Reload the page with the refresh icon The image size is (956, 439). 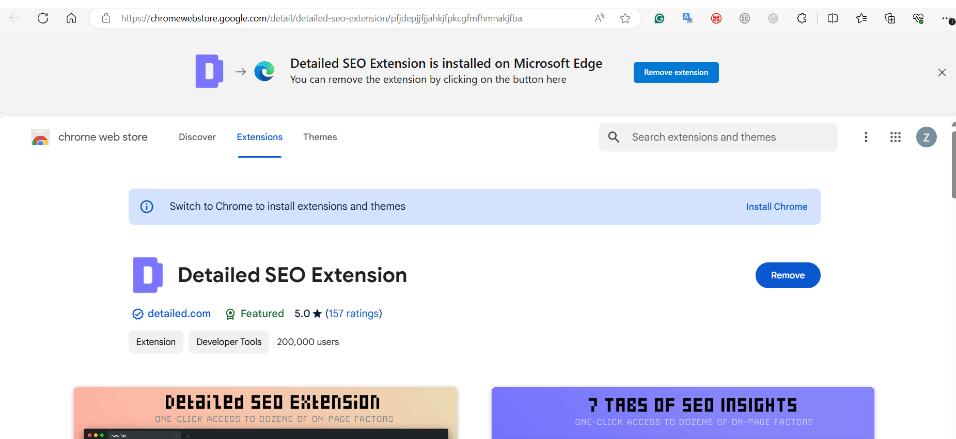tap(43, 18)
